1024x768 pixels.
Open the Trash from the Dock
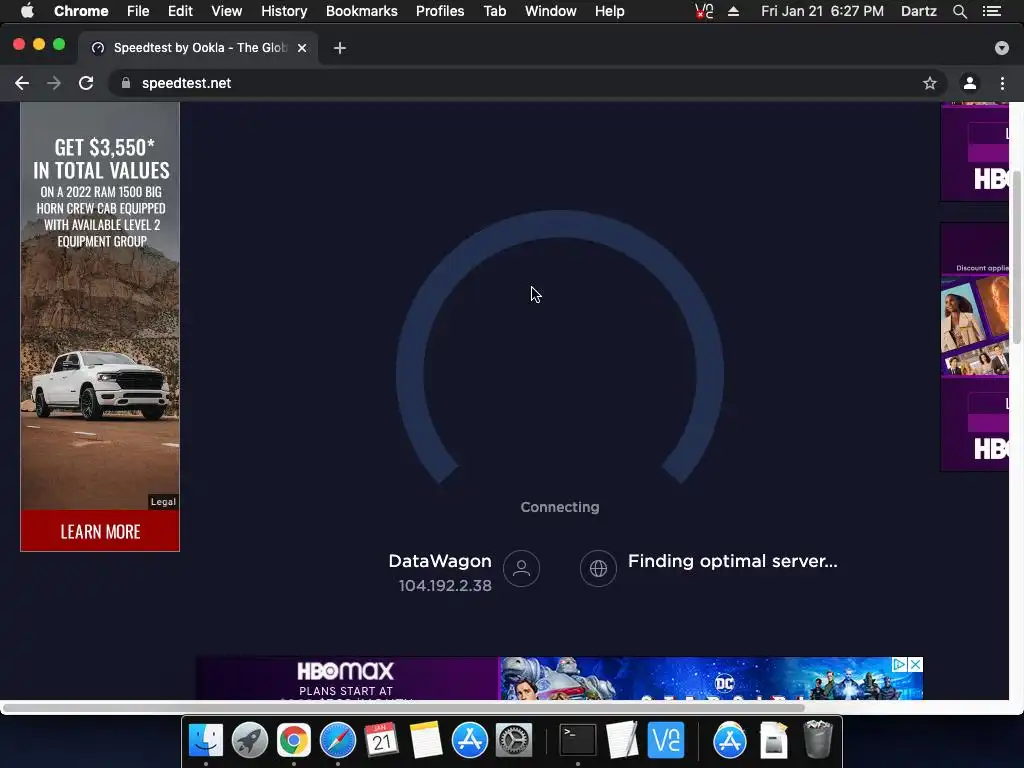pyautogui.click(x=818, y=739)
